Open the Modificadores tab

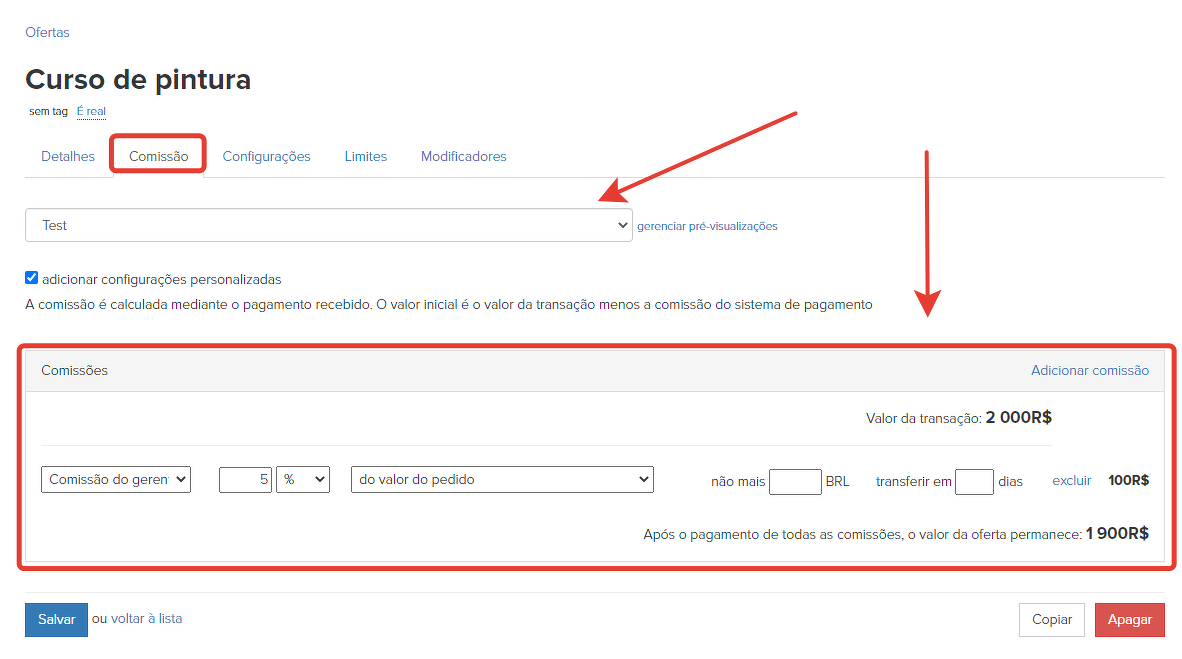click(x=463, y=156)
